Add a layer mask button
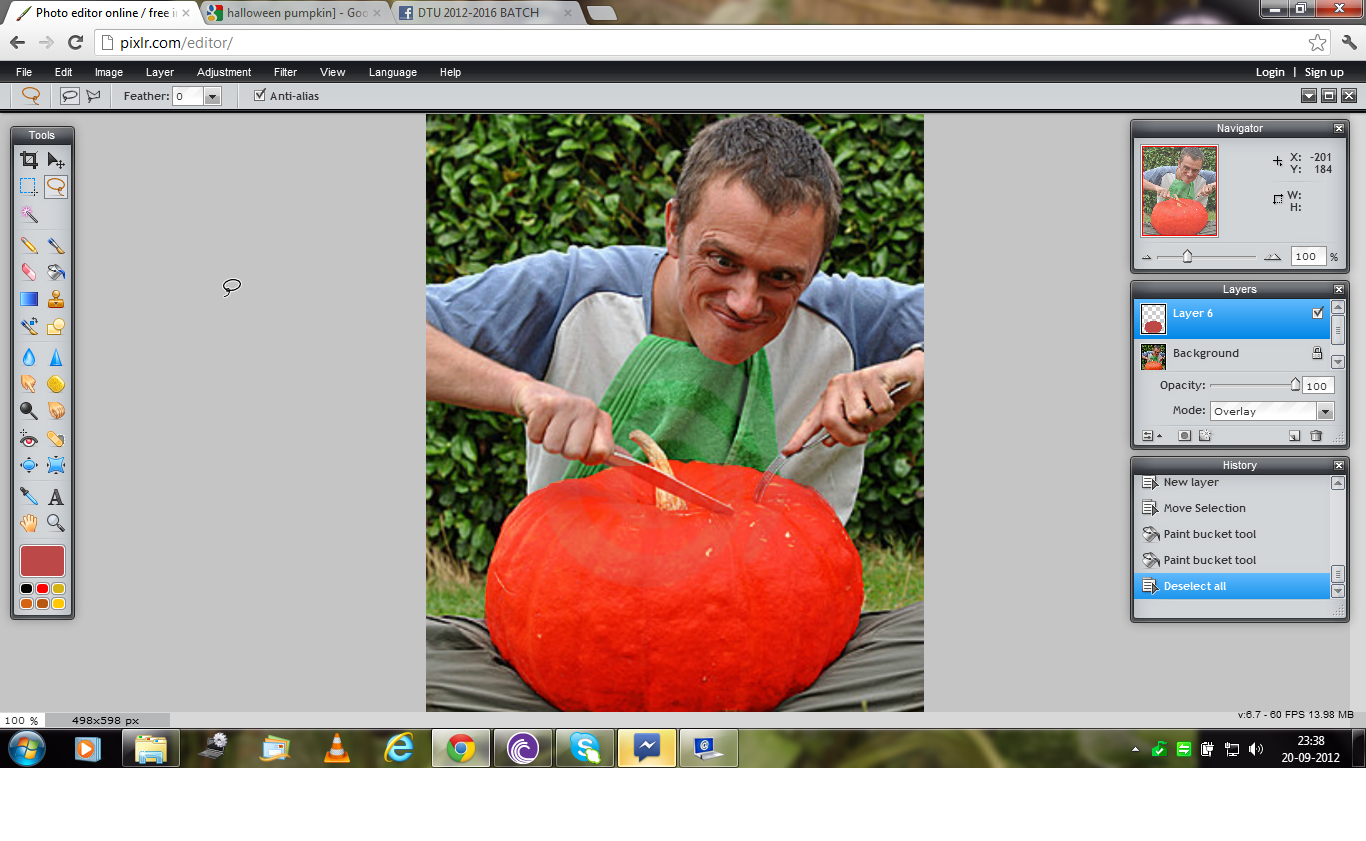1366x841 pixels. [1184, 436]
